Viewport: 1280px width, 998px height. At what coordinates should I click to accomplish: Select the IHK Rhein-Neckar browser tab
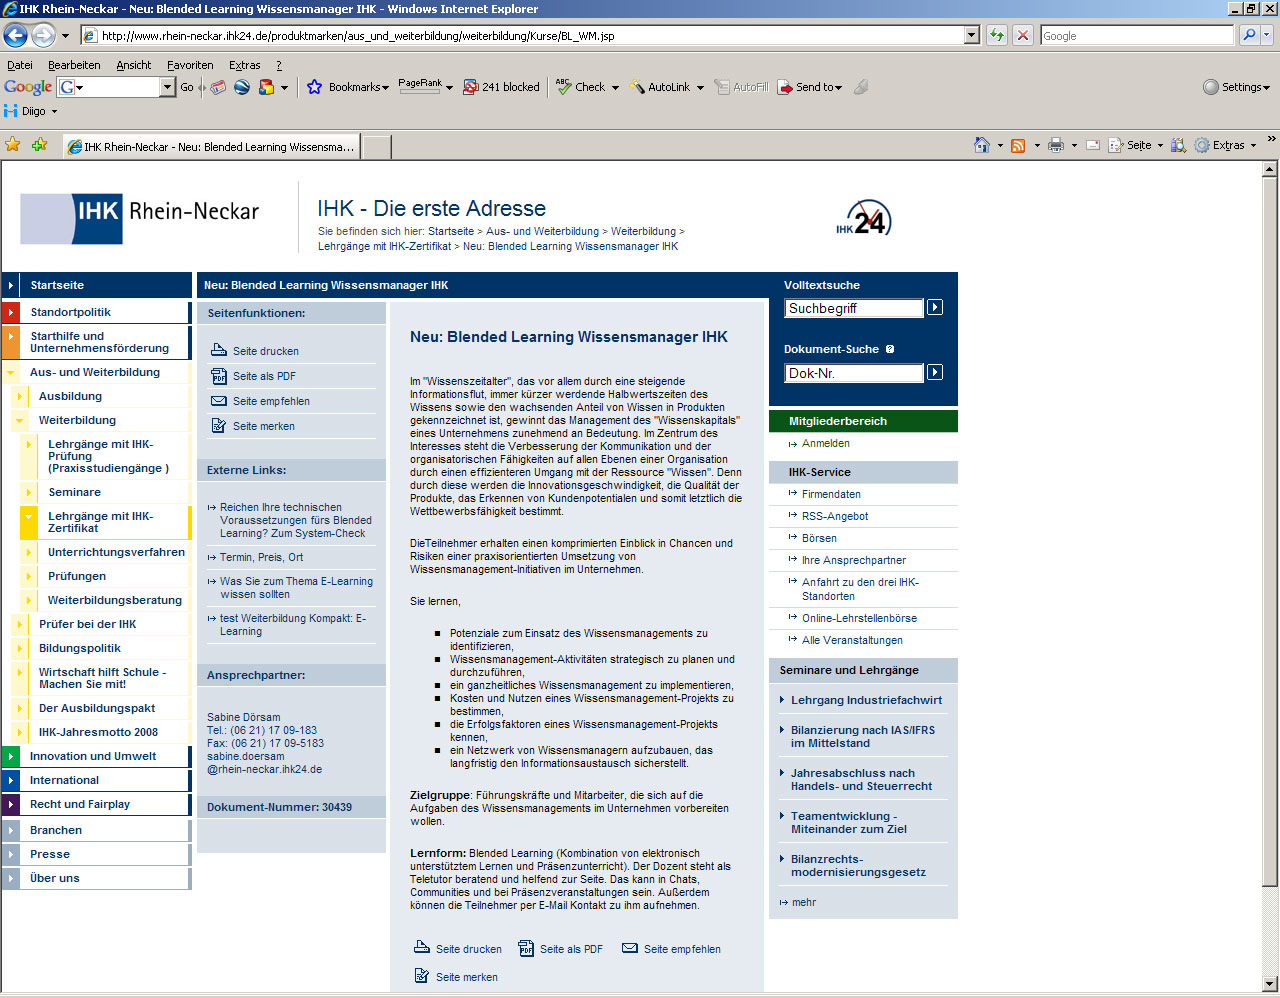(x=211, y=146)
